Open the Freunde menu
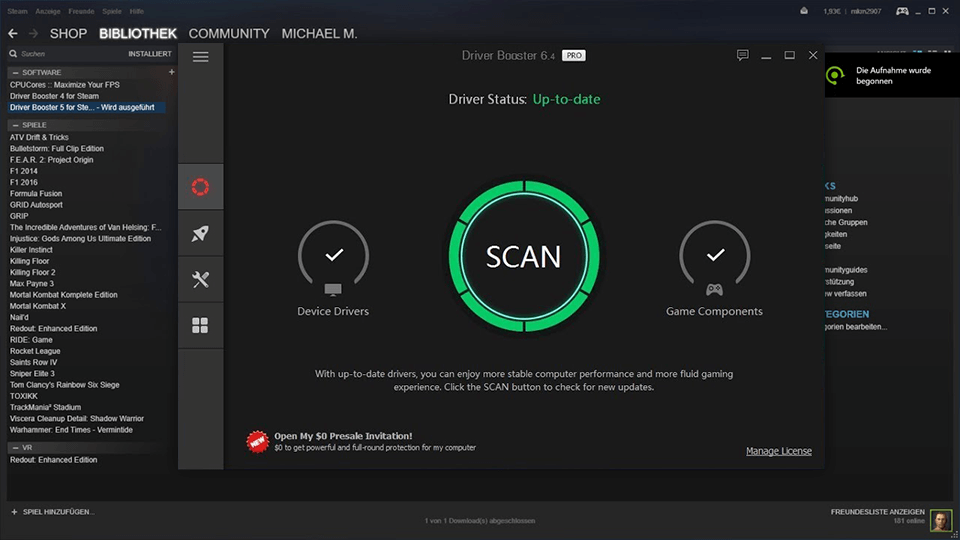Image resolution: width=960 pixels, height=540 pixels. [x=81, y=11]
